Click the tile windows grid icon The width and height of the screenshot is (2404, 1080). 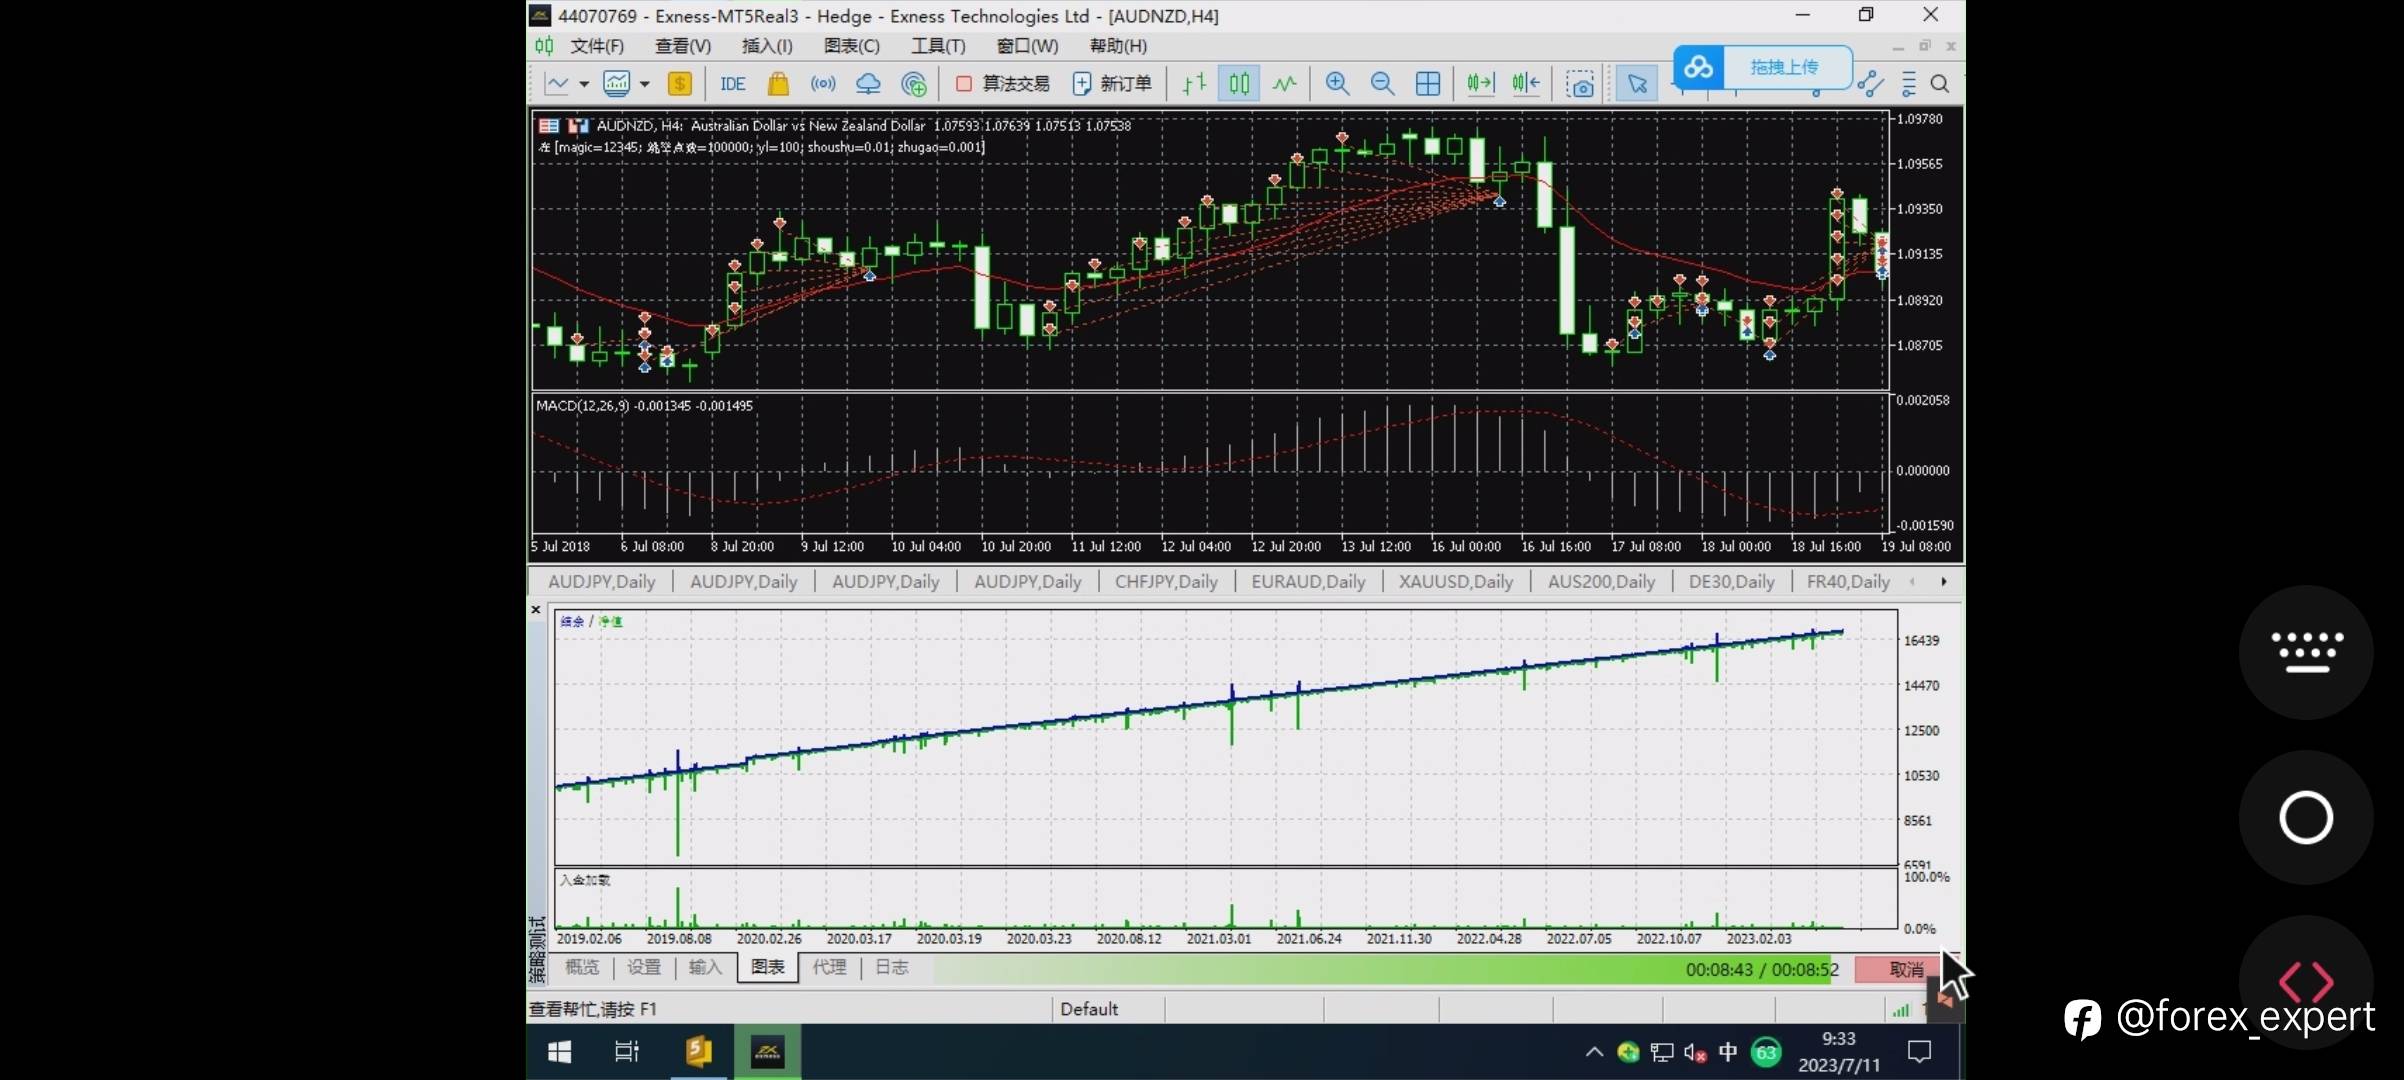click(x=1428, y=84)
